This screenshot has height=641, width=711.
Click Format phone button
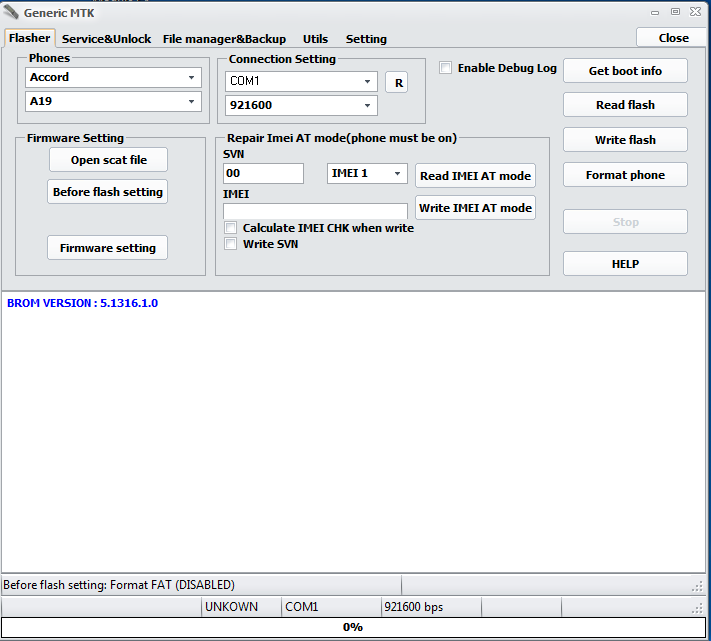click(625, 175)
